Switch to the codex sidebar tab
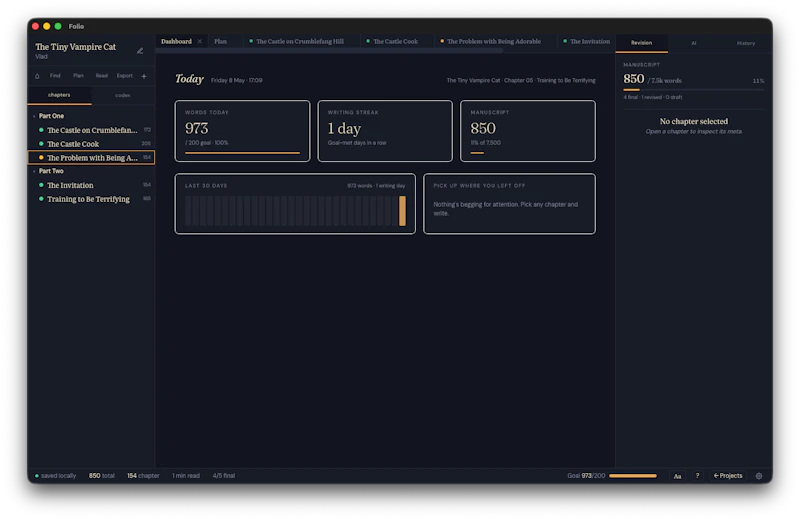Screen dimensions: 800x520 (122, 95)
